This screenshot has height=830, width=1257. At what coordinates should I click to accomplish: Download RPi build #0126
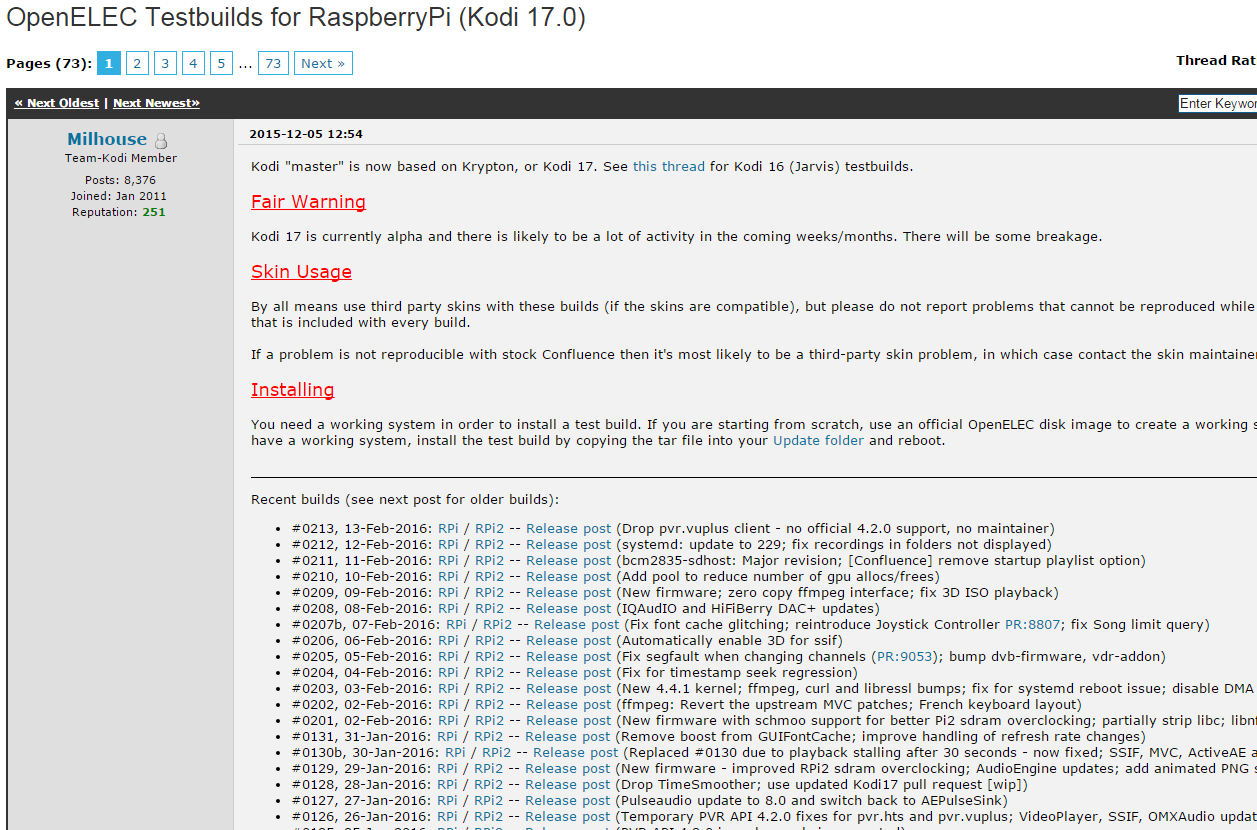[x=448, y=816]
